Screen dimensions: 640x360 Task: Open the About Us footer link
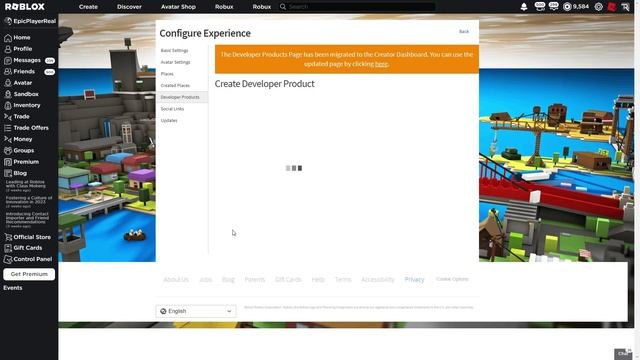coord(176,280)
